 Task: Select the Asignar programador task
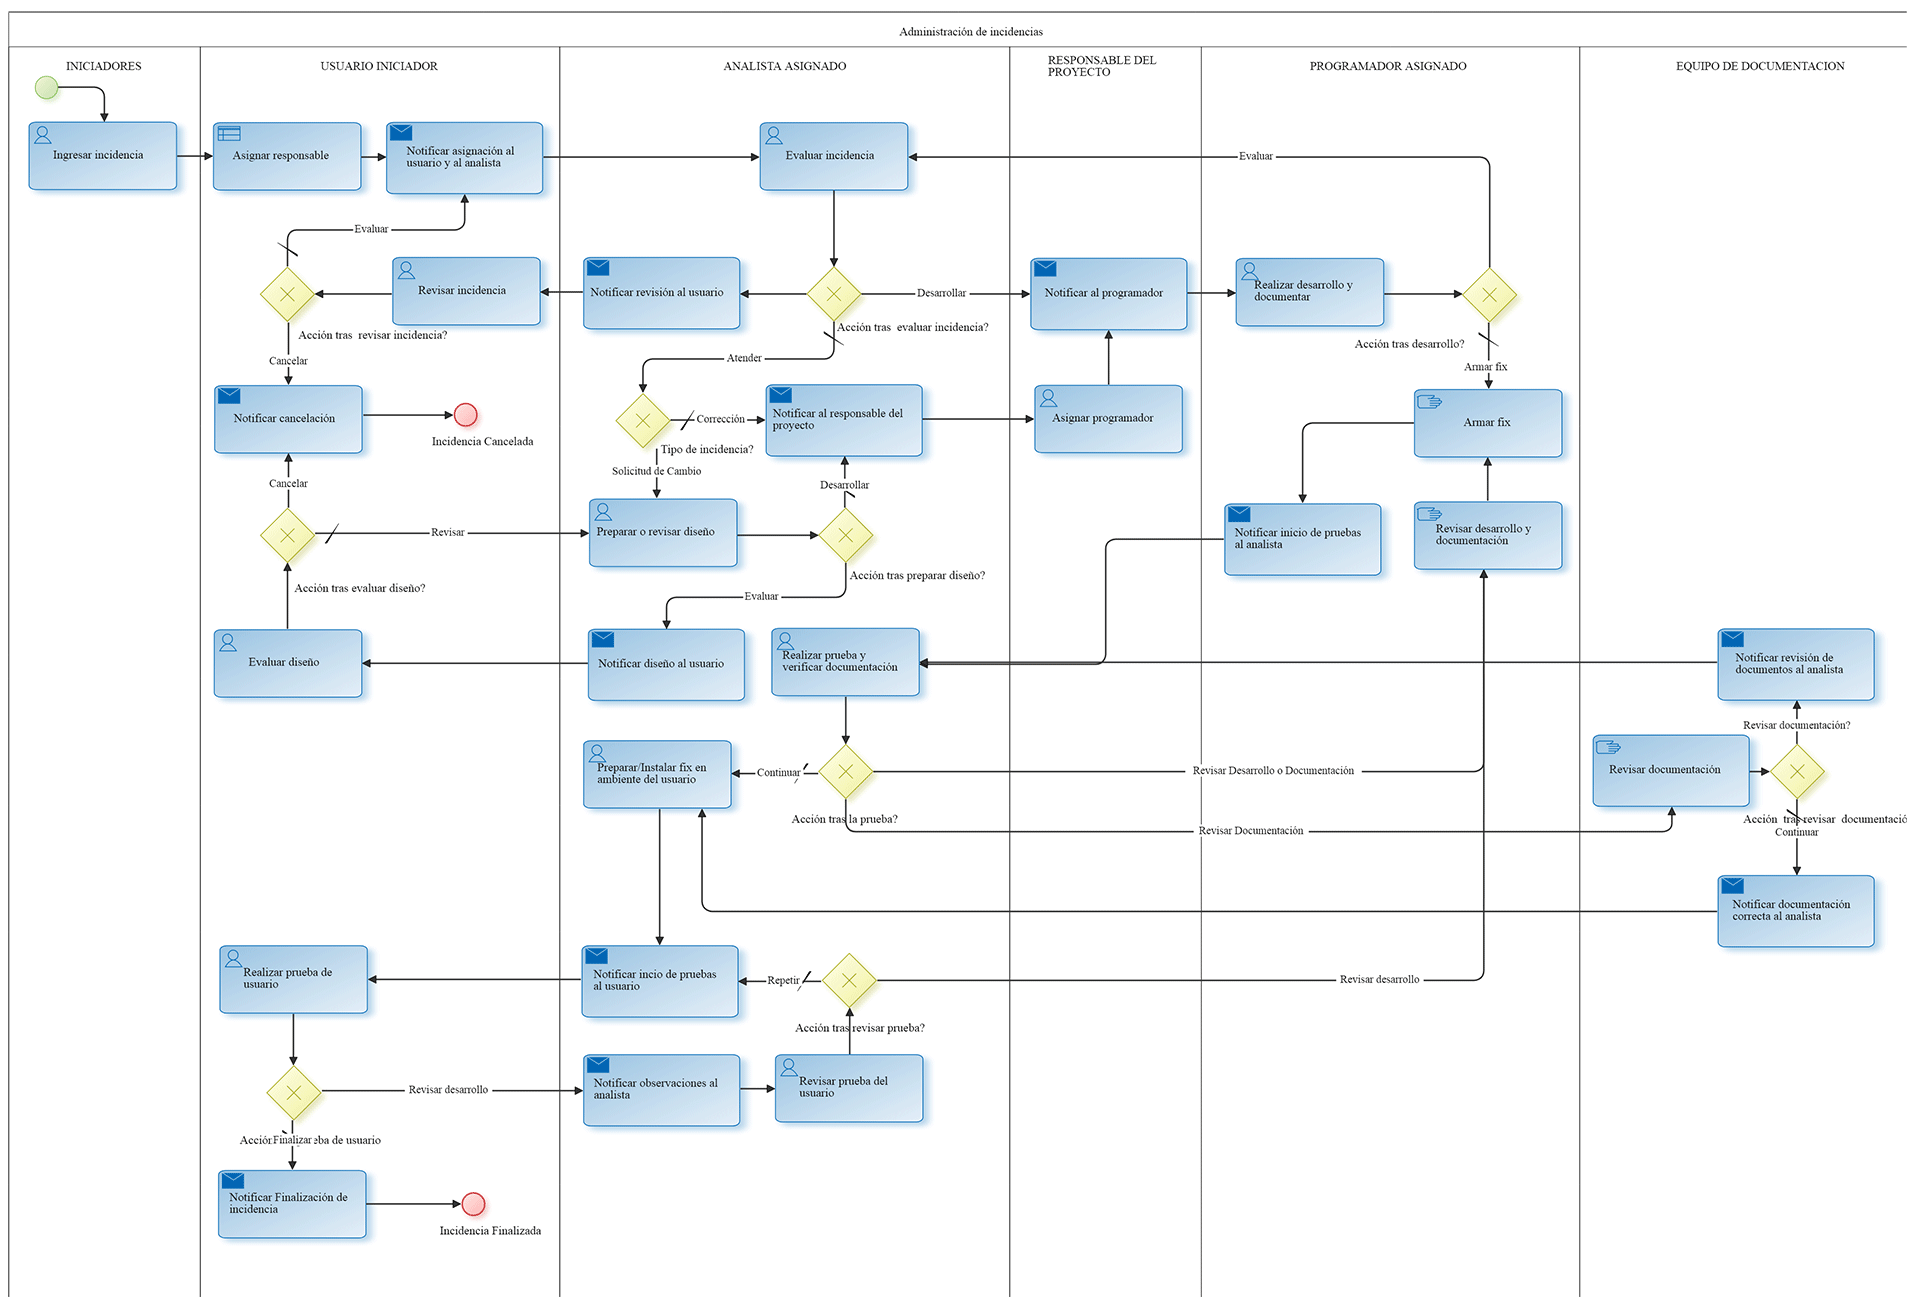(1109, 419)
